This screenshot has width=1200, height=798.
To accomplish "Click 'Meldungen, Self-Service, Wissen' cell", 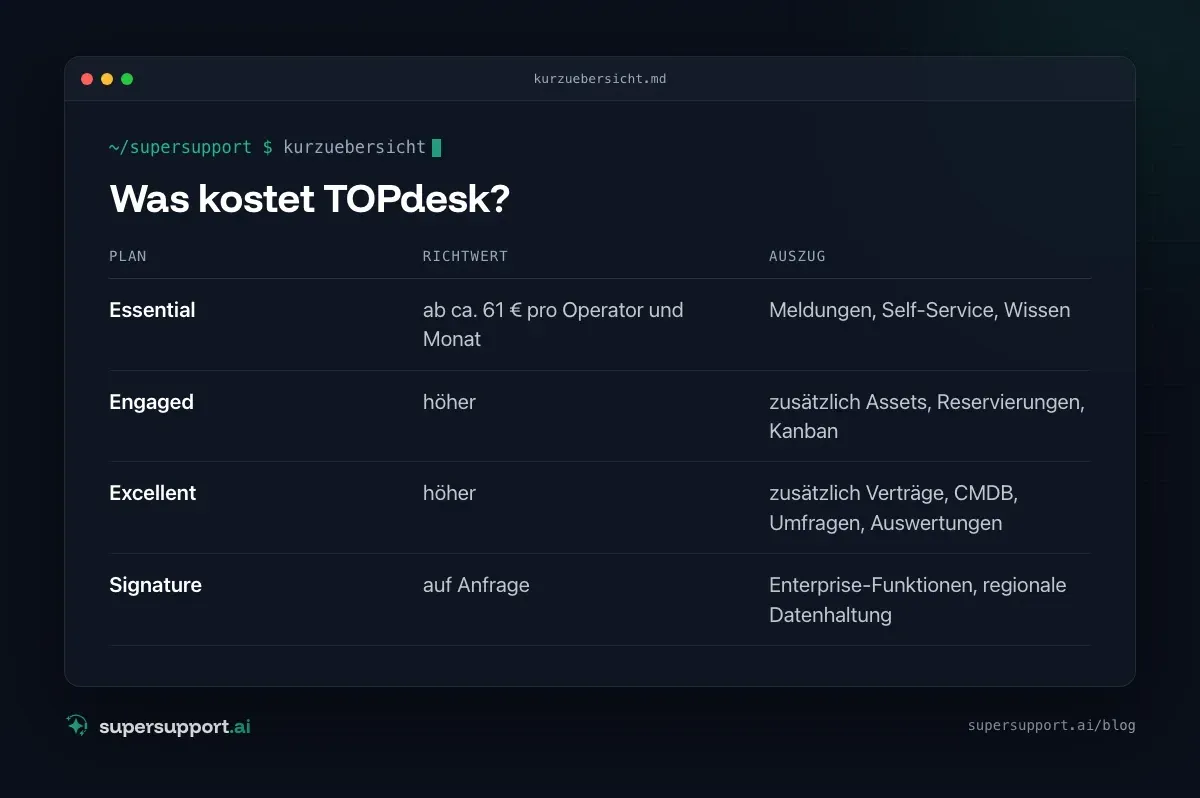I will (920, 310).
